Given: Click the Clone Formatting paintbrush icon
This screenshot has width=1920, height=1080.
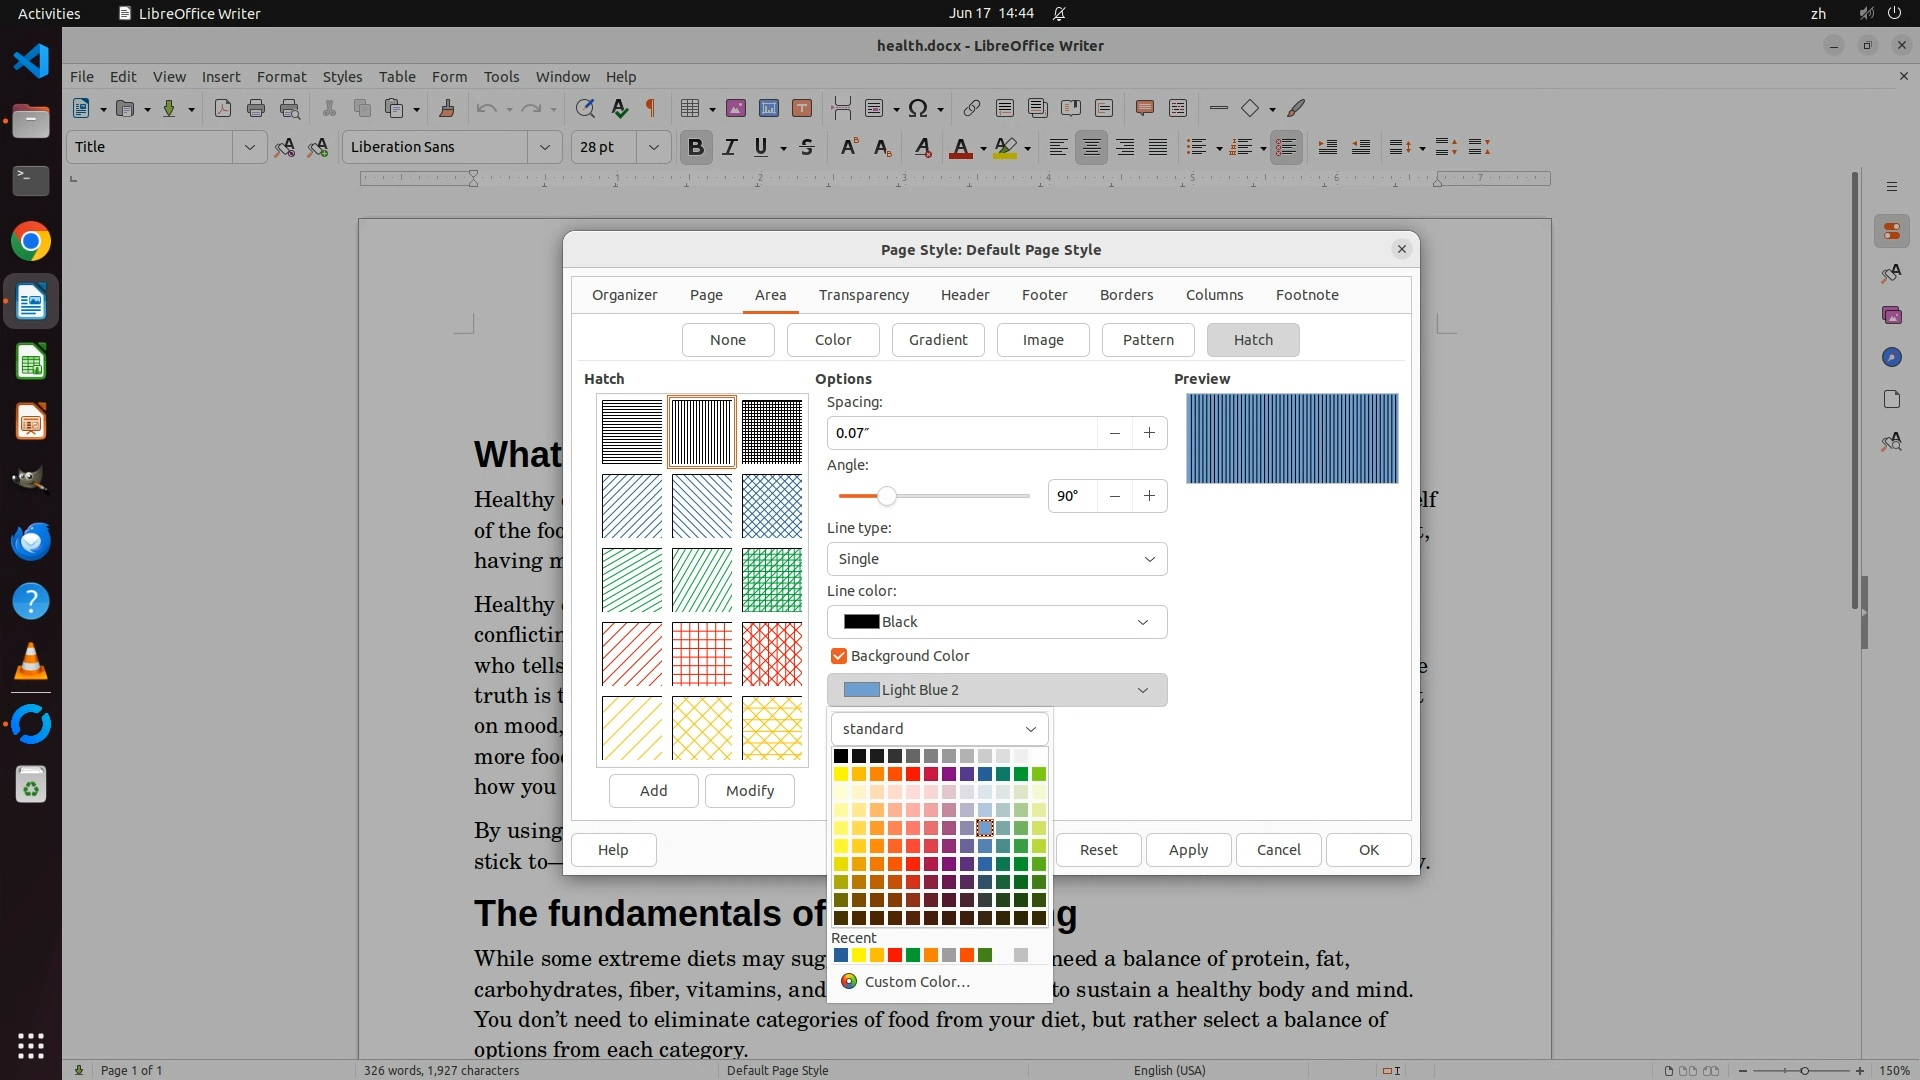Looking at the screenshot, I should click(447, 109).
